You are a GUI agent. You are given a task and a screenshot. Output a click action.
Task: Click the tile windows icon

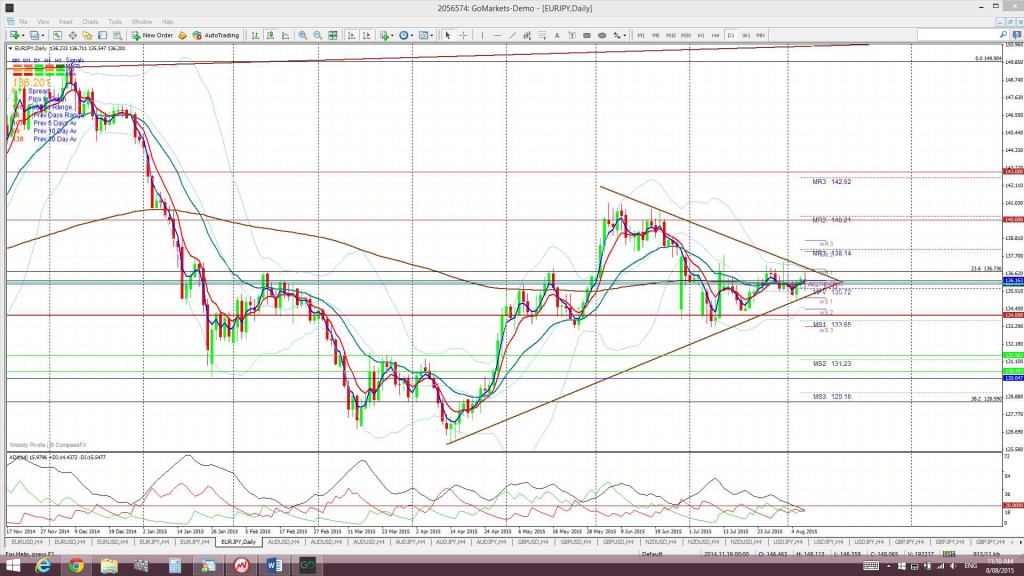pyautogui.click(x=332, y=35)
